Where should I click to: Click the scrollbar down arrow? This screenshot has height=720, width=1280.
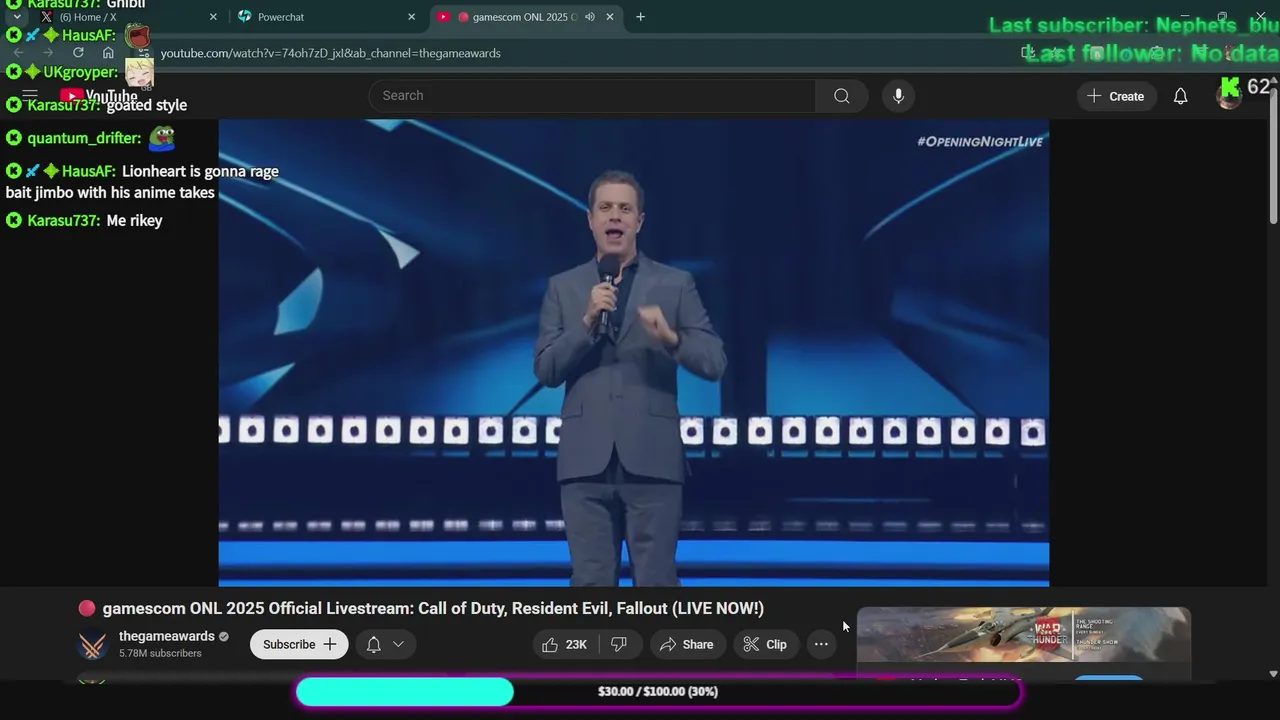tap(1273, 674)
